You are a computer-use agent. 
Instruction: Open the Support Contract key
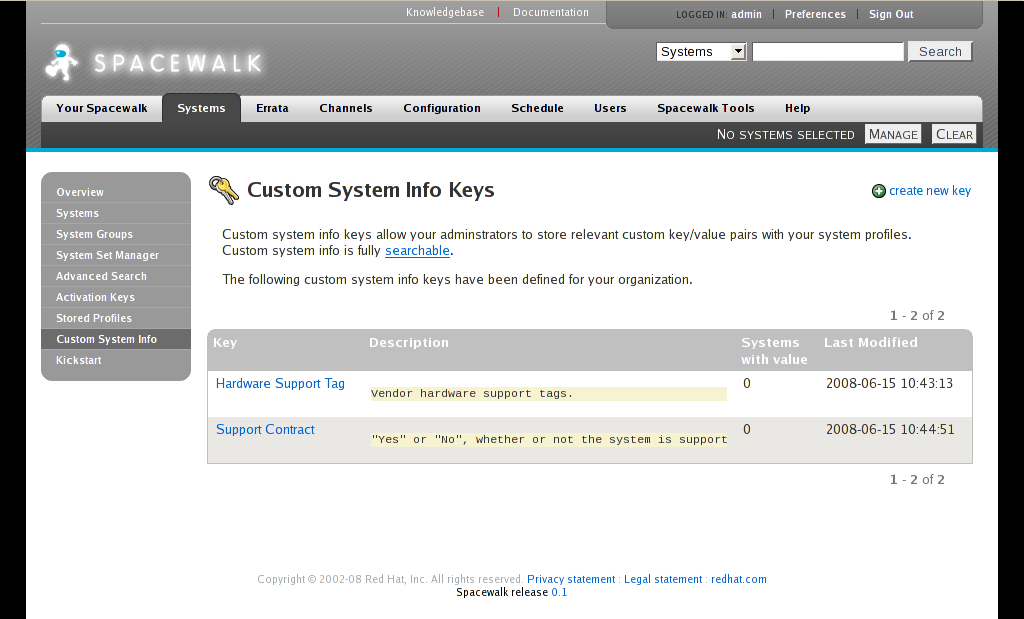265,430
